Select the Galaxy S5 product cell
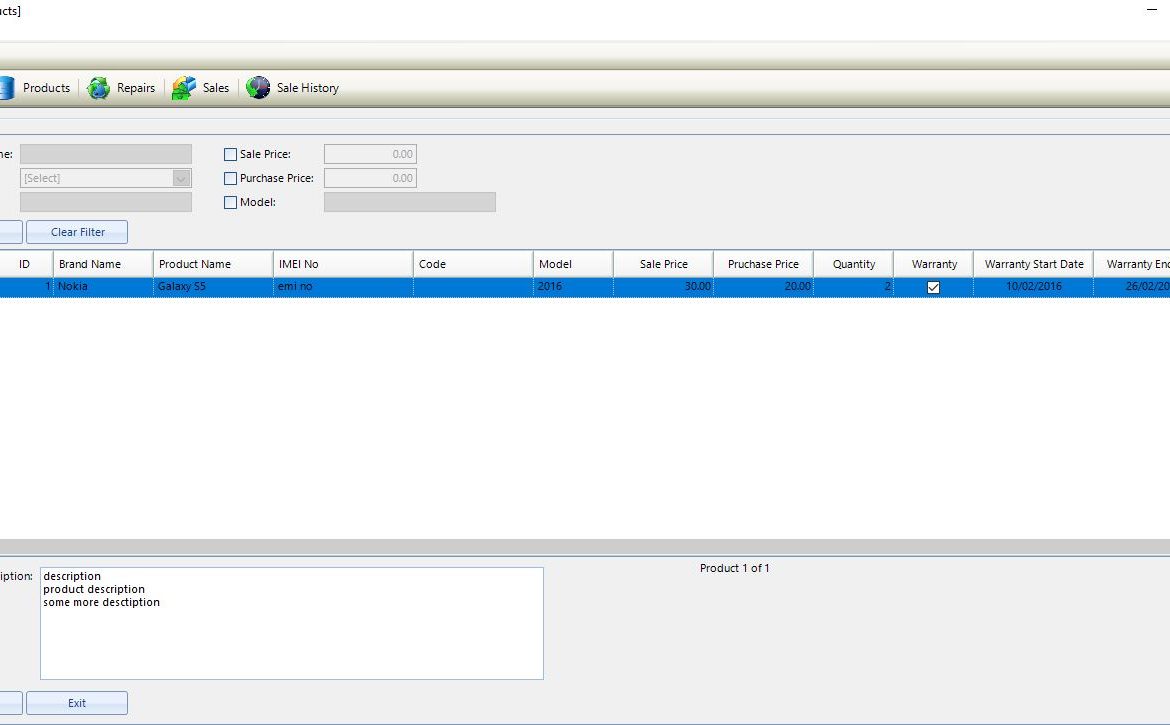The image size is (1170, 725). (213, 287)
